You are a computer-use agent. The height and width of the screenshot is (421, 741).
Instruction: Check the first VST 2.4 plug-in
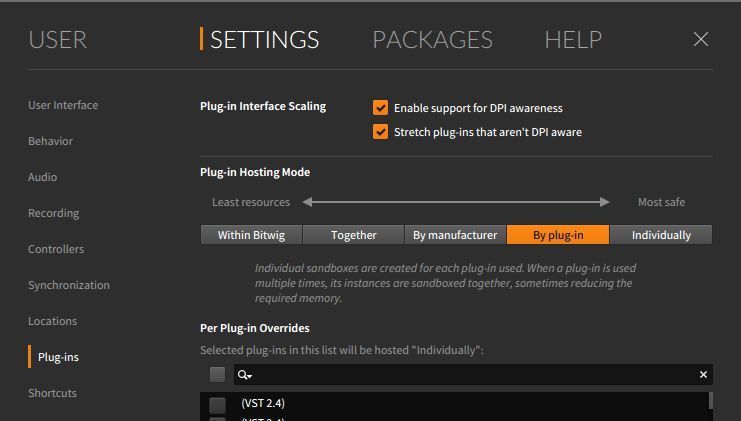tap(217, 404)
